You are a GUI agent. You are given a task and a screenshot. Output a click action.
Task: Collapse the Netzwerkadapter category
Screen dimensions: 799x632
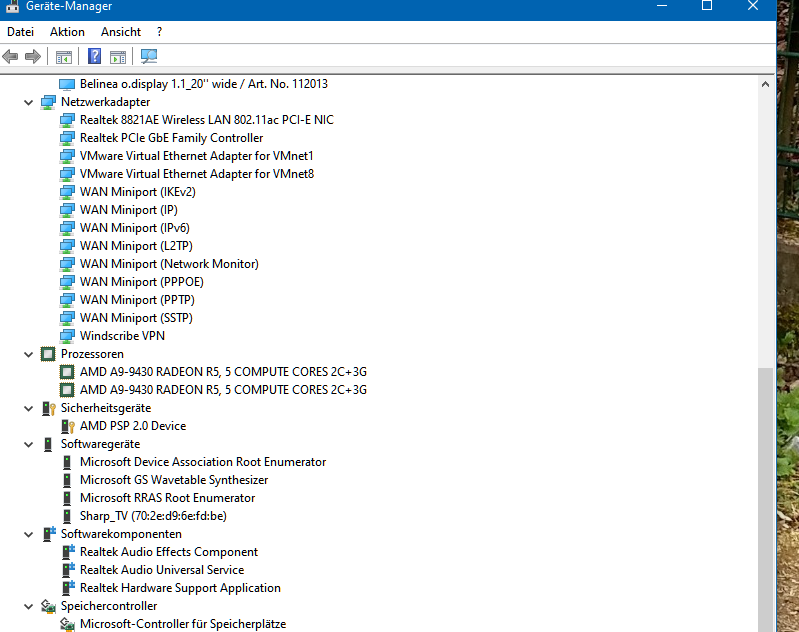29,102
